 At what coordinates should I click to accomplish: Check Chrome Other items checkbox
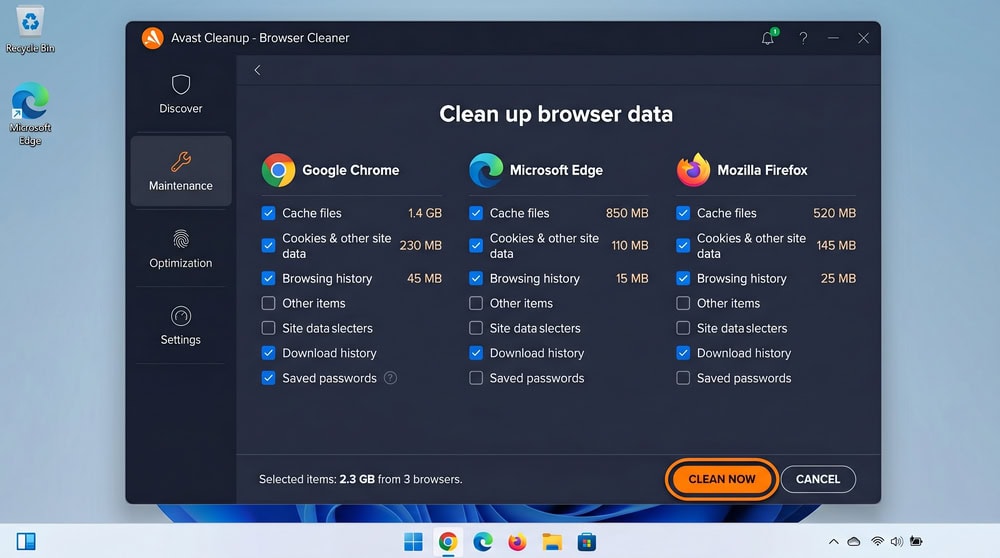[268, 303]
